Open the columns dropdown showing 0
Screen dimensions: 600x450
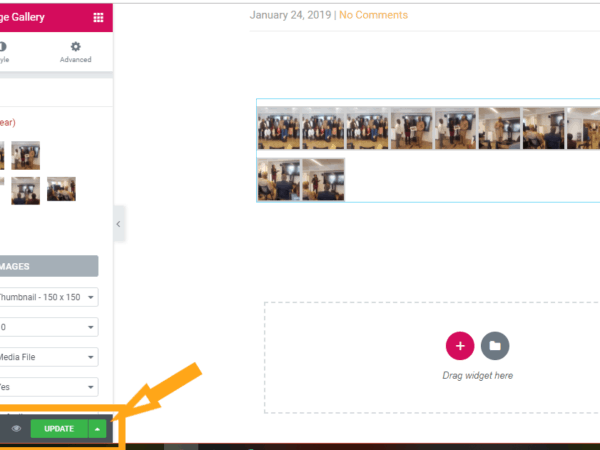[x=48, y=327]
